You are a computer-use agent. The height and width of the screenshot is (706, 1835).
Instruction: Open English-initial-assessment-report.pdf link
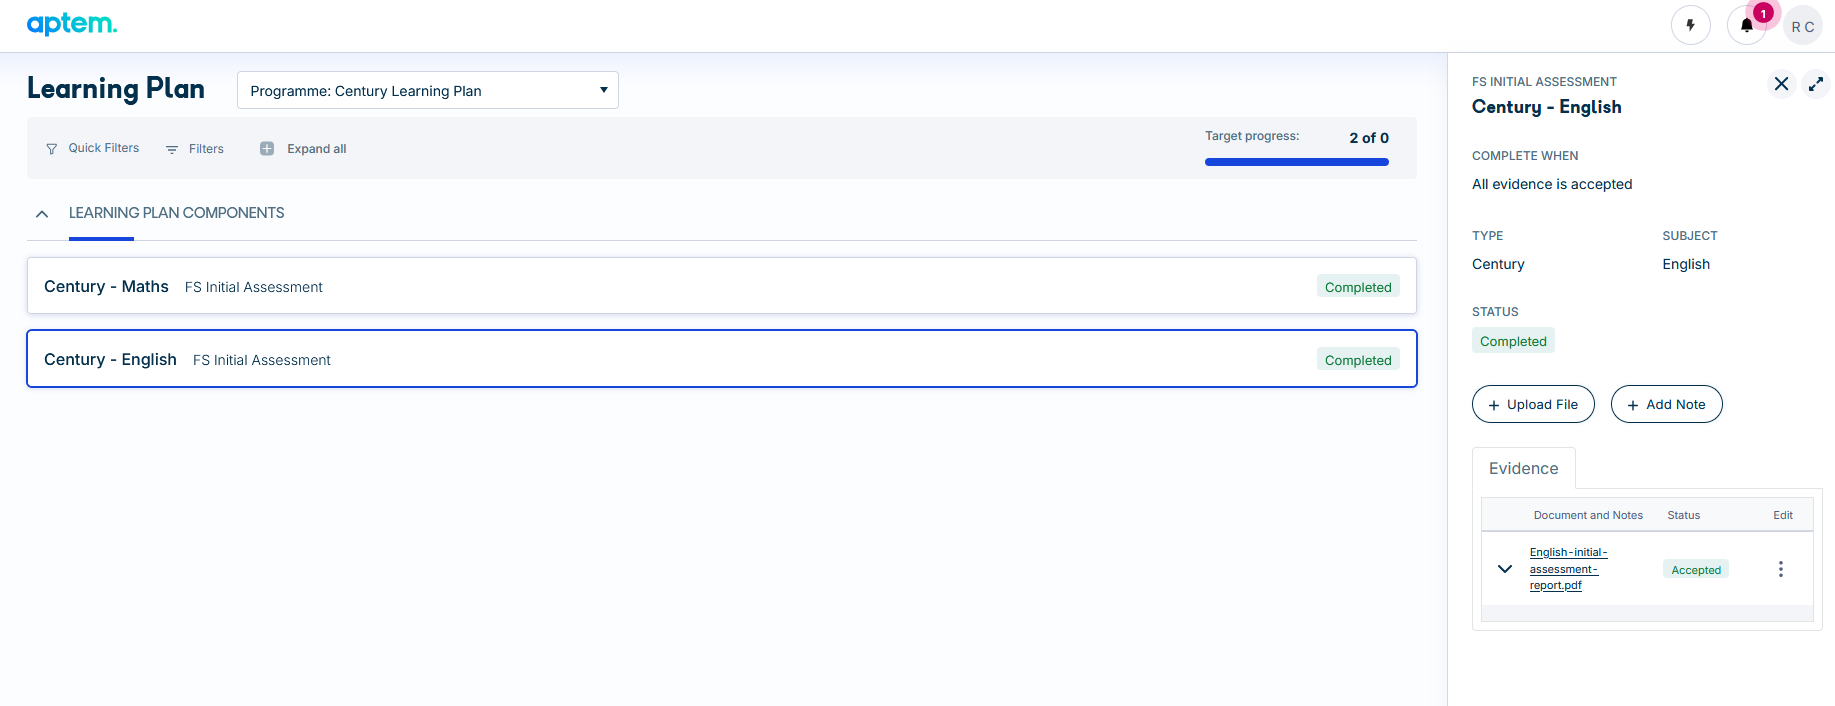click(x=1567, y=569)
